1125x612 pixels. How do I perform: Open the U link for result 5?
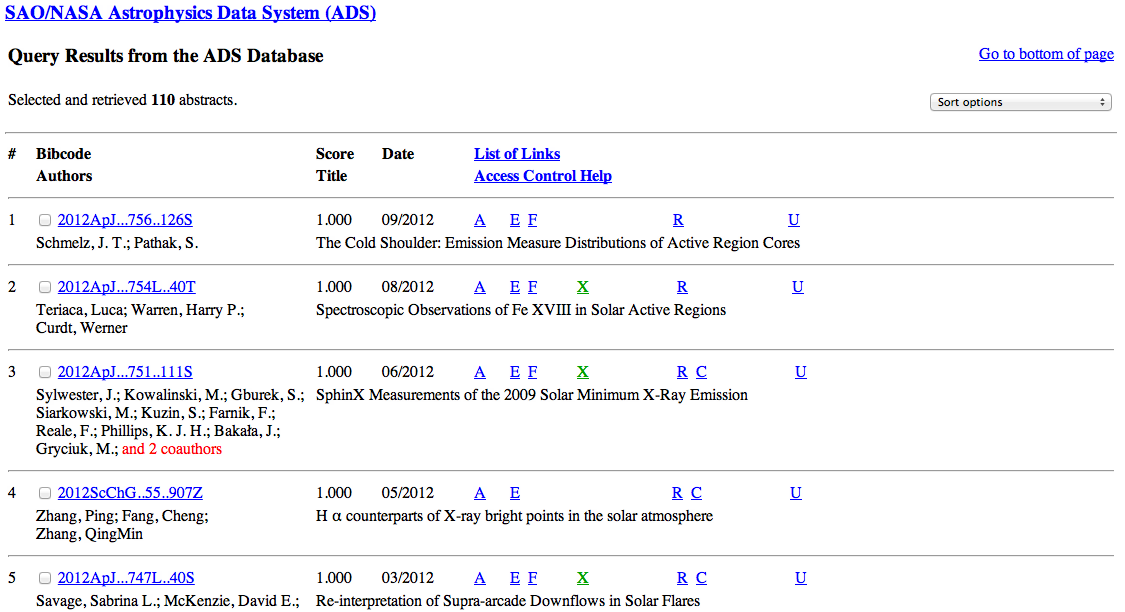click(801, 578)
